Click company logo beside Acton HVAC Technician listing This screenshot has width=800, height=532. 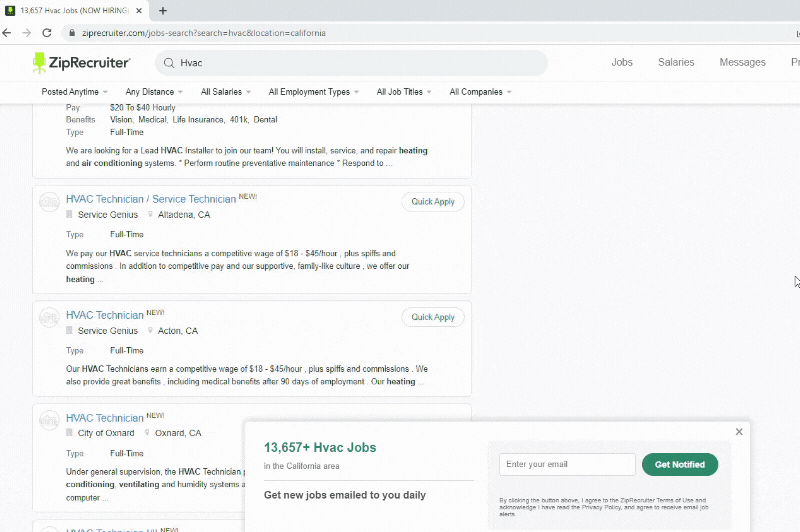click(49, 318)
